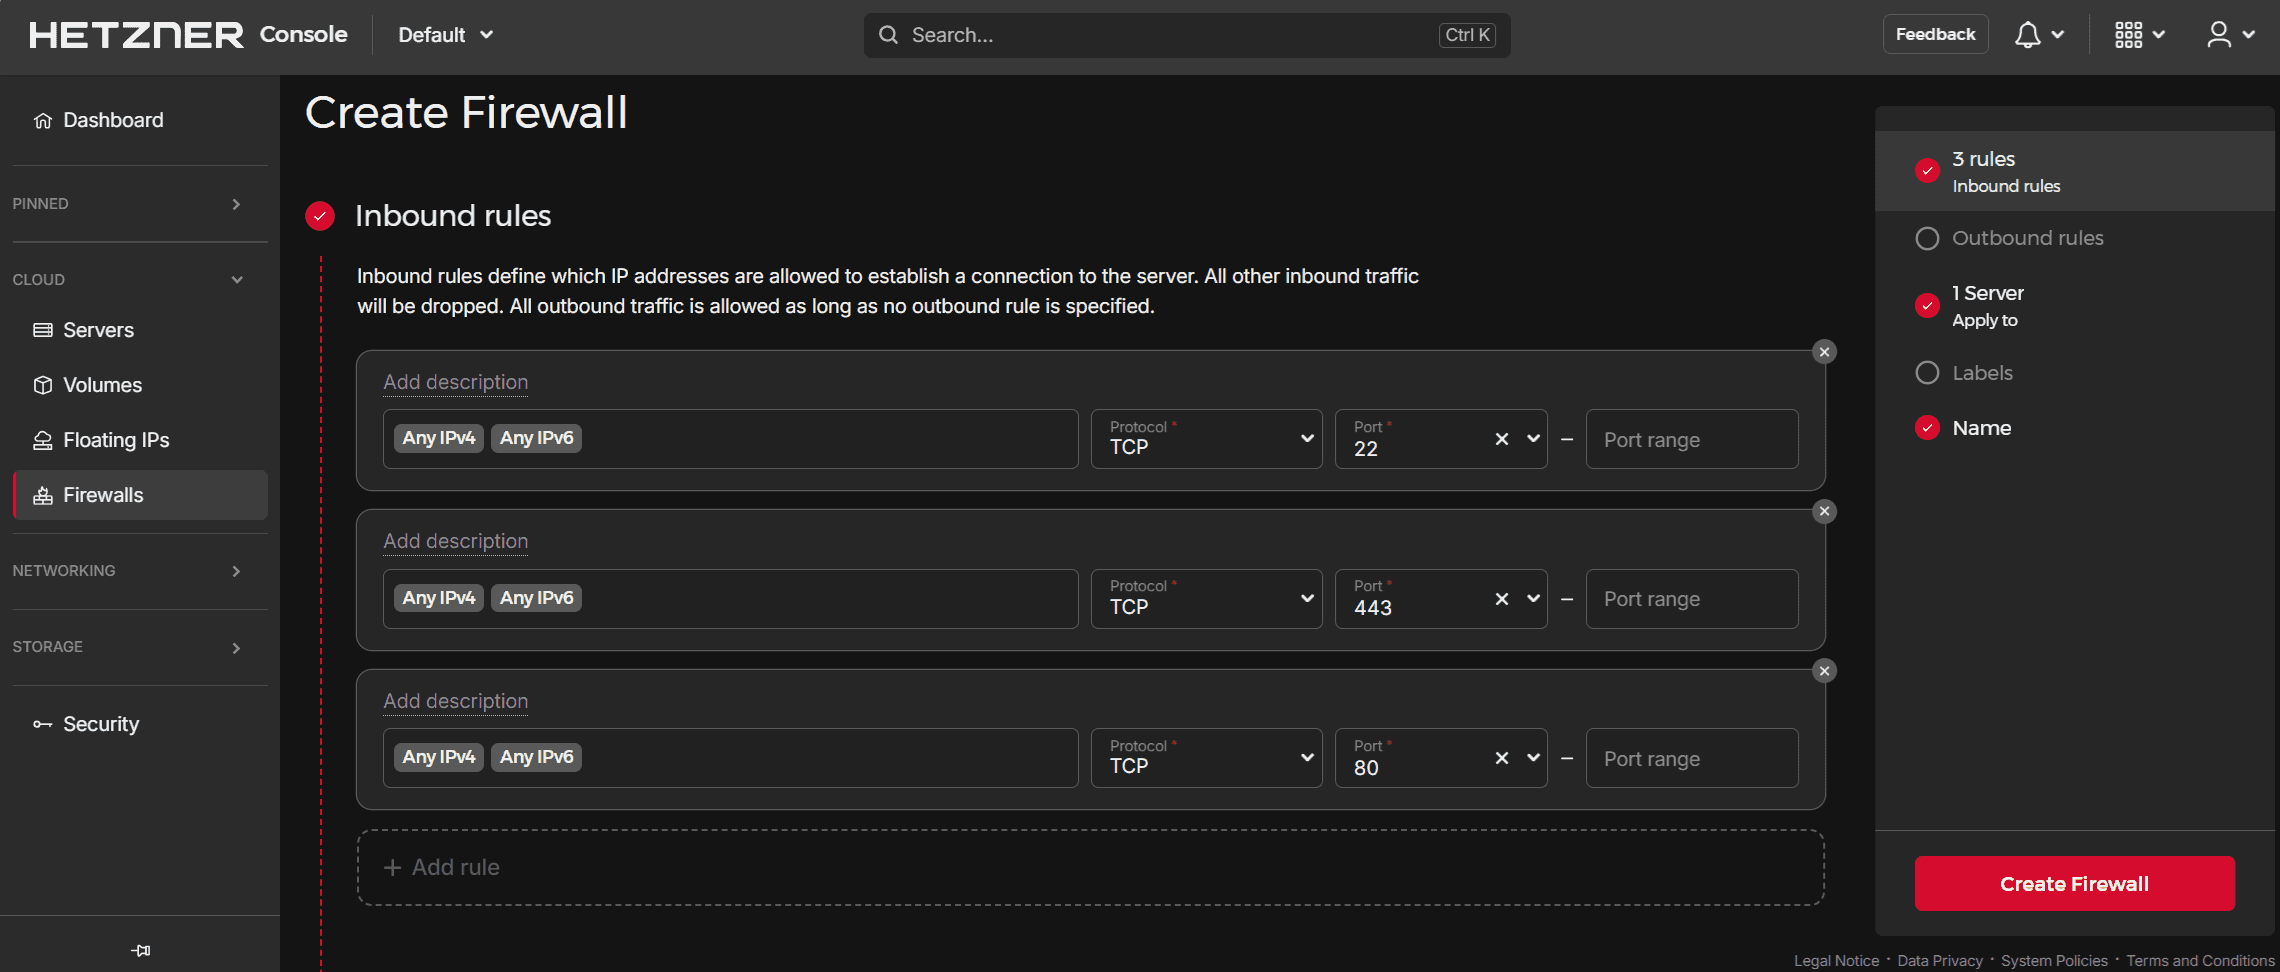Open the apps grid menu icon
2280x972 pixels.
[2128, 35]
